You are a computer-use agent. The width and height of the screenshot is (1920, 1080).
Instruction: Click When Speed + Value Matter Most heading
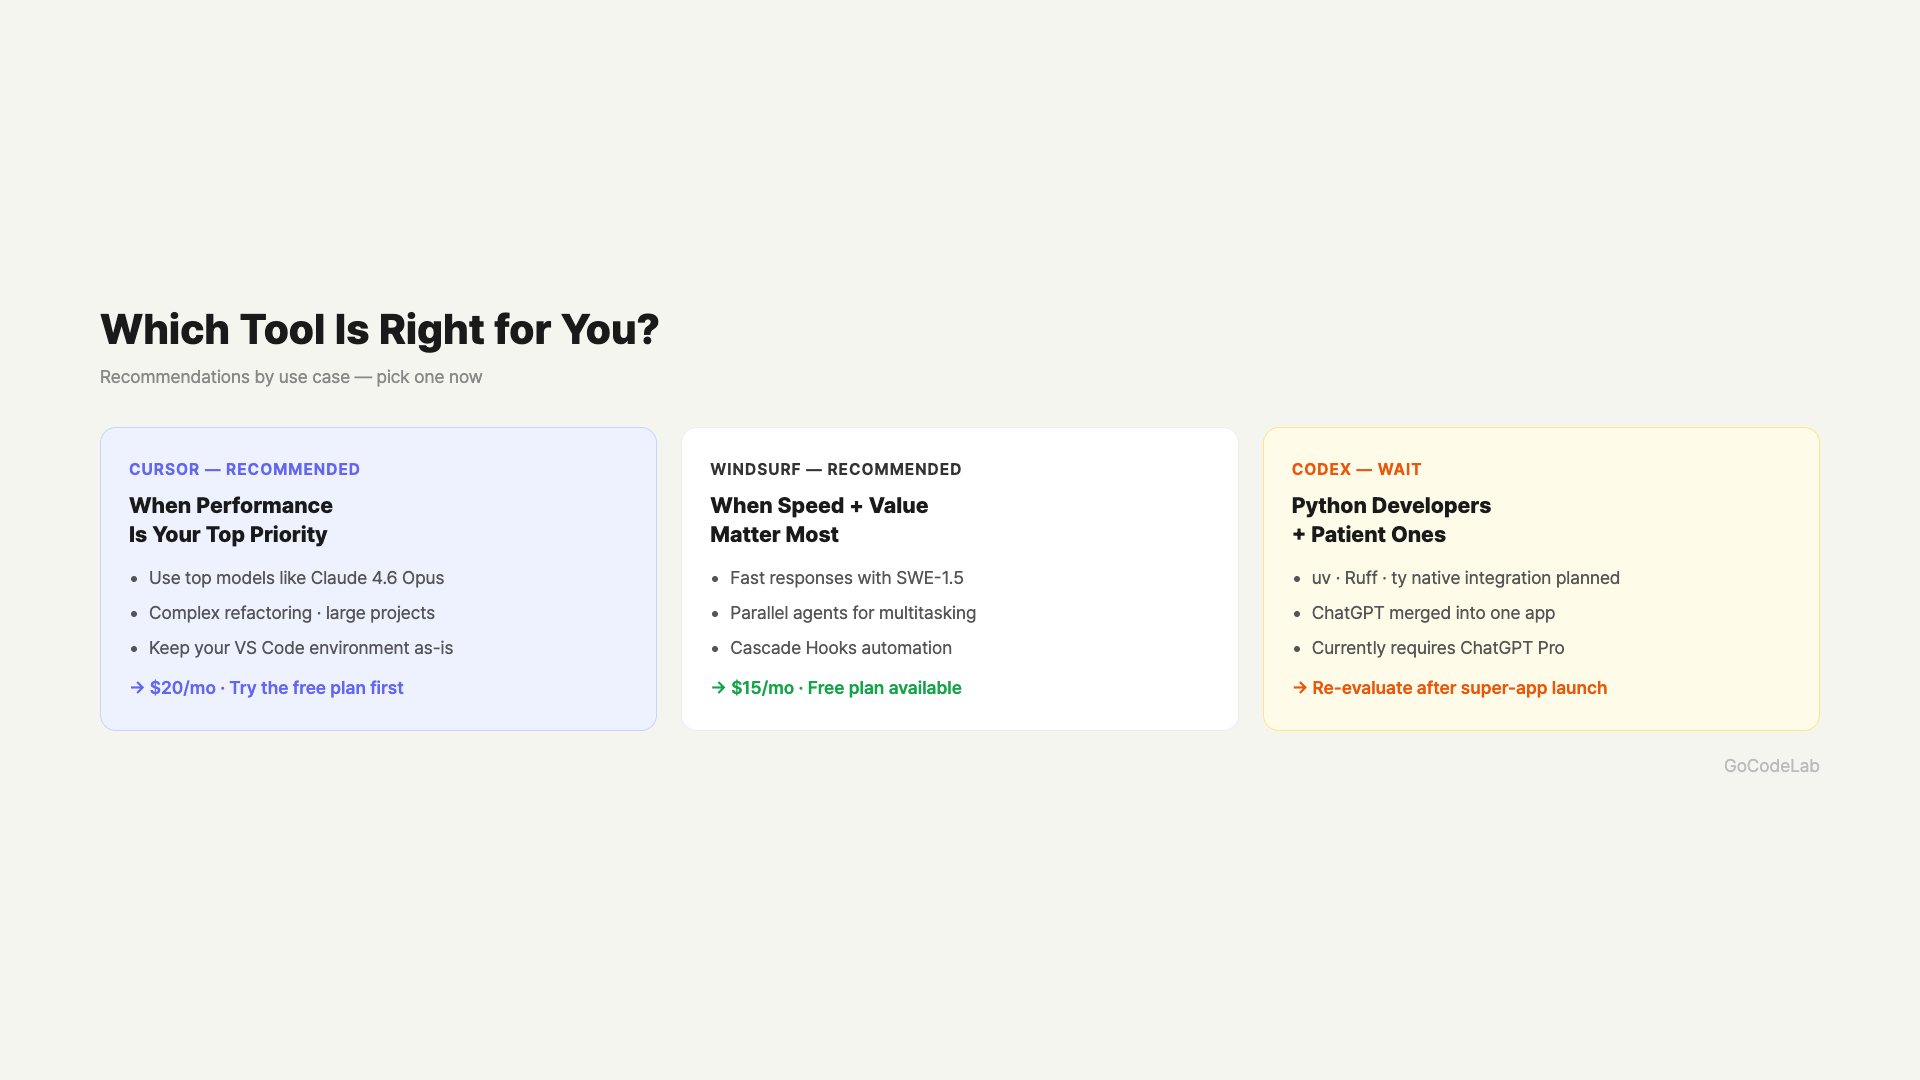click(x=818, y=520)
